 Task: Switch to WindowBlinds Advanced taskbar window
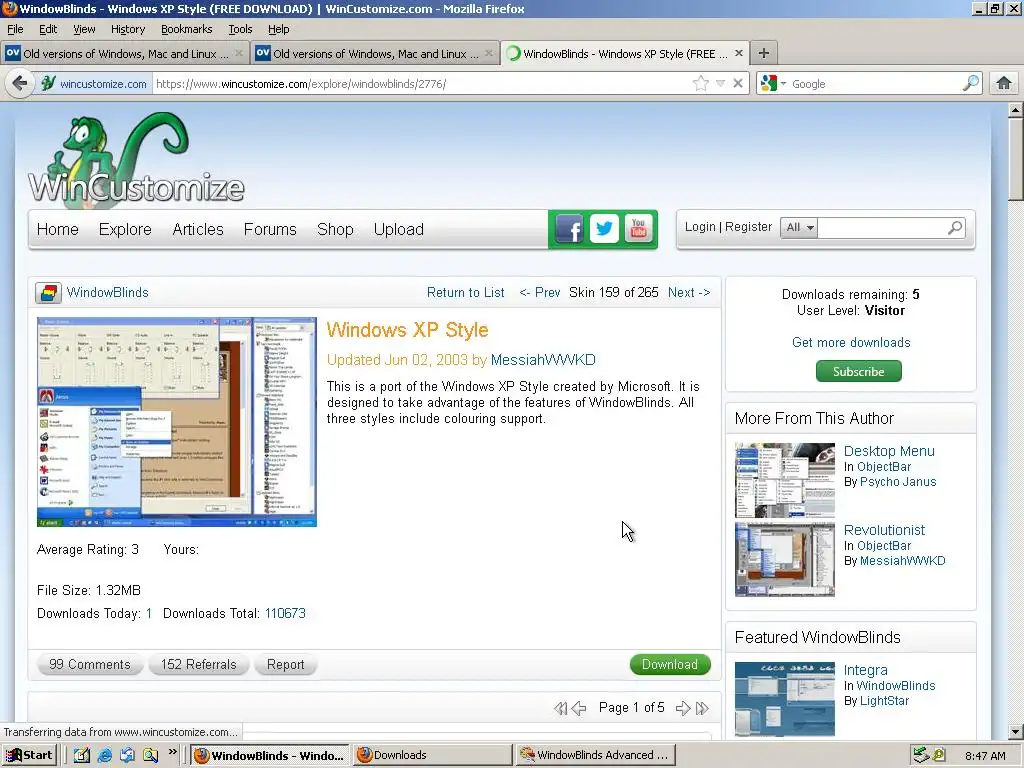(594, 755)
